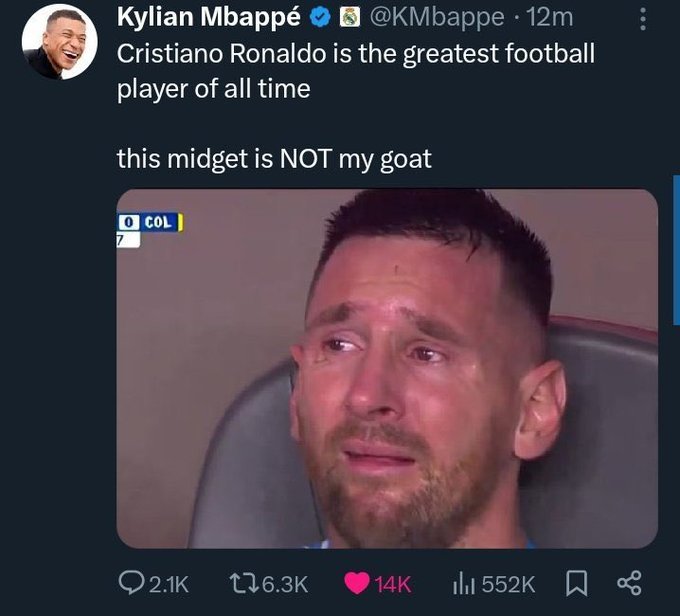Image resolution: width=680 pixels, height=616 pixels.
Task: Open the views bar-chart analytics icon
Action: coord(463,582)
